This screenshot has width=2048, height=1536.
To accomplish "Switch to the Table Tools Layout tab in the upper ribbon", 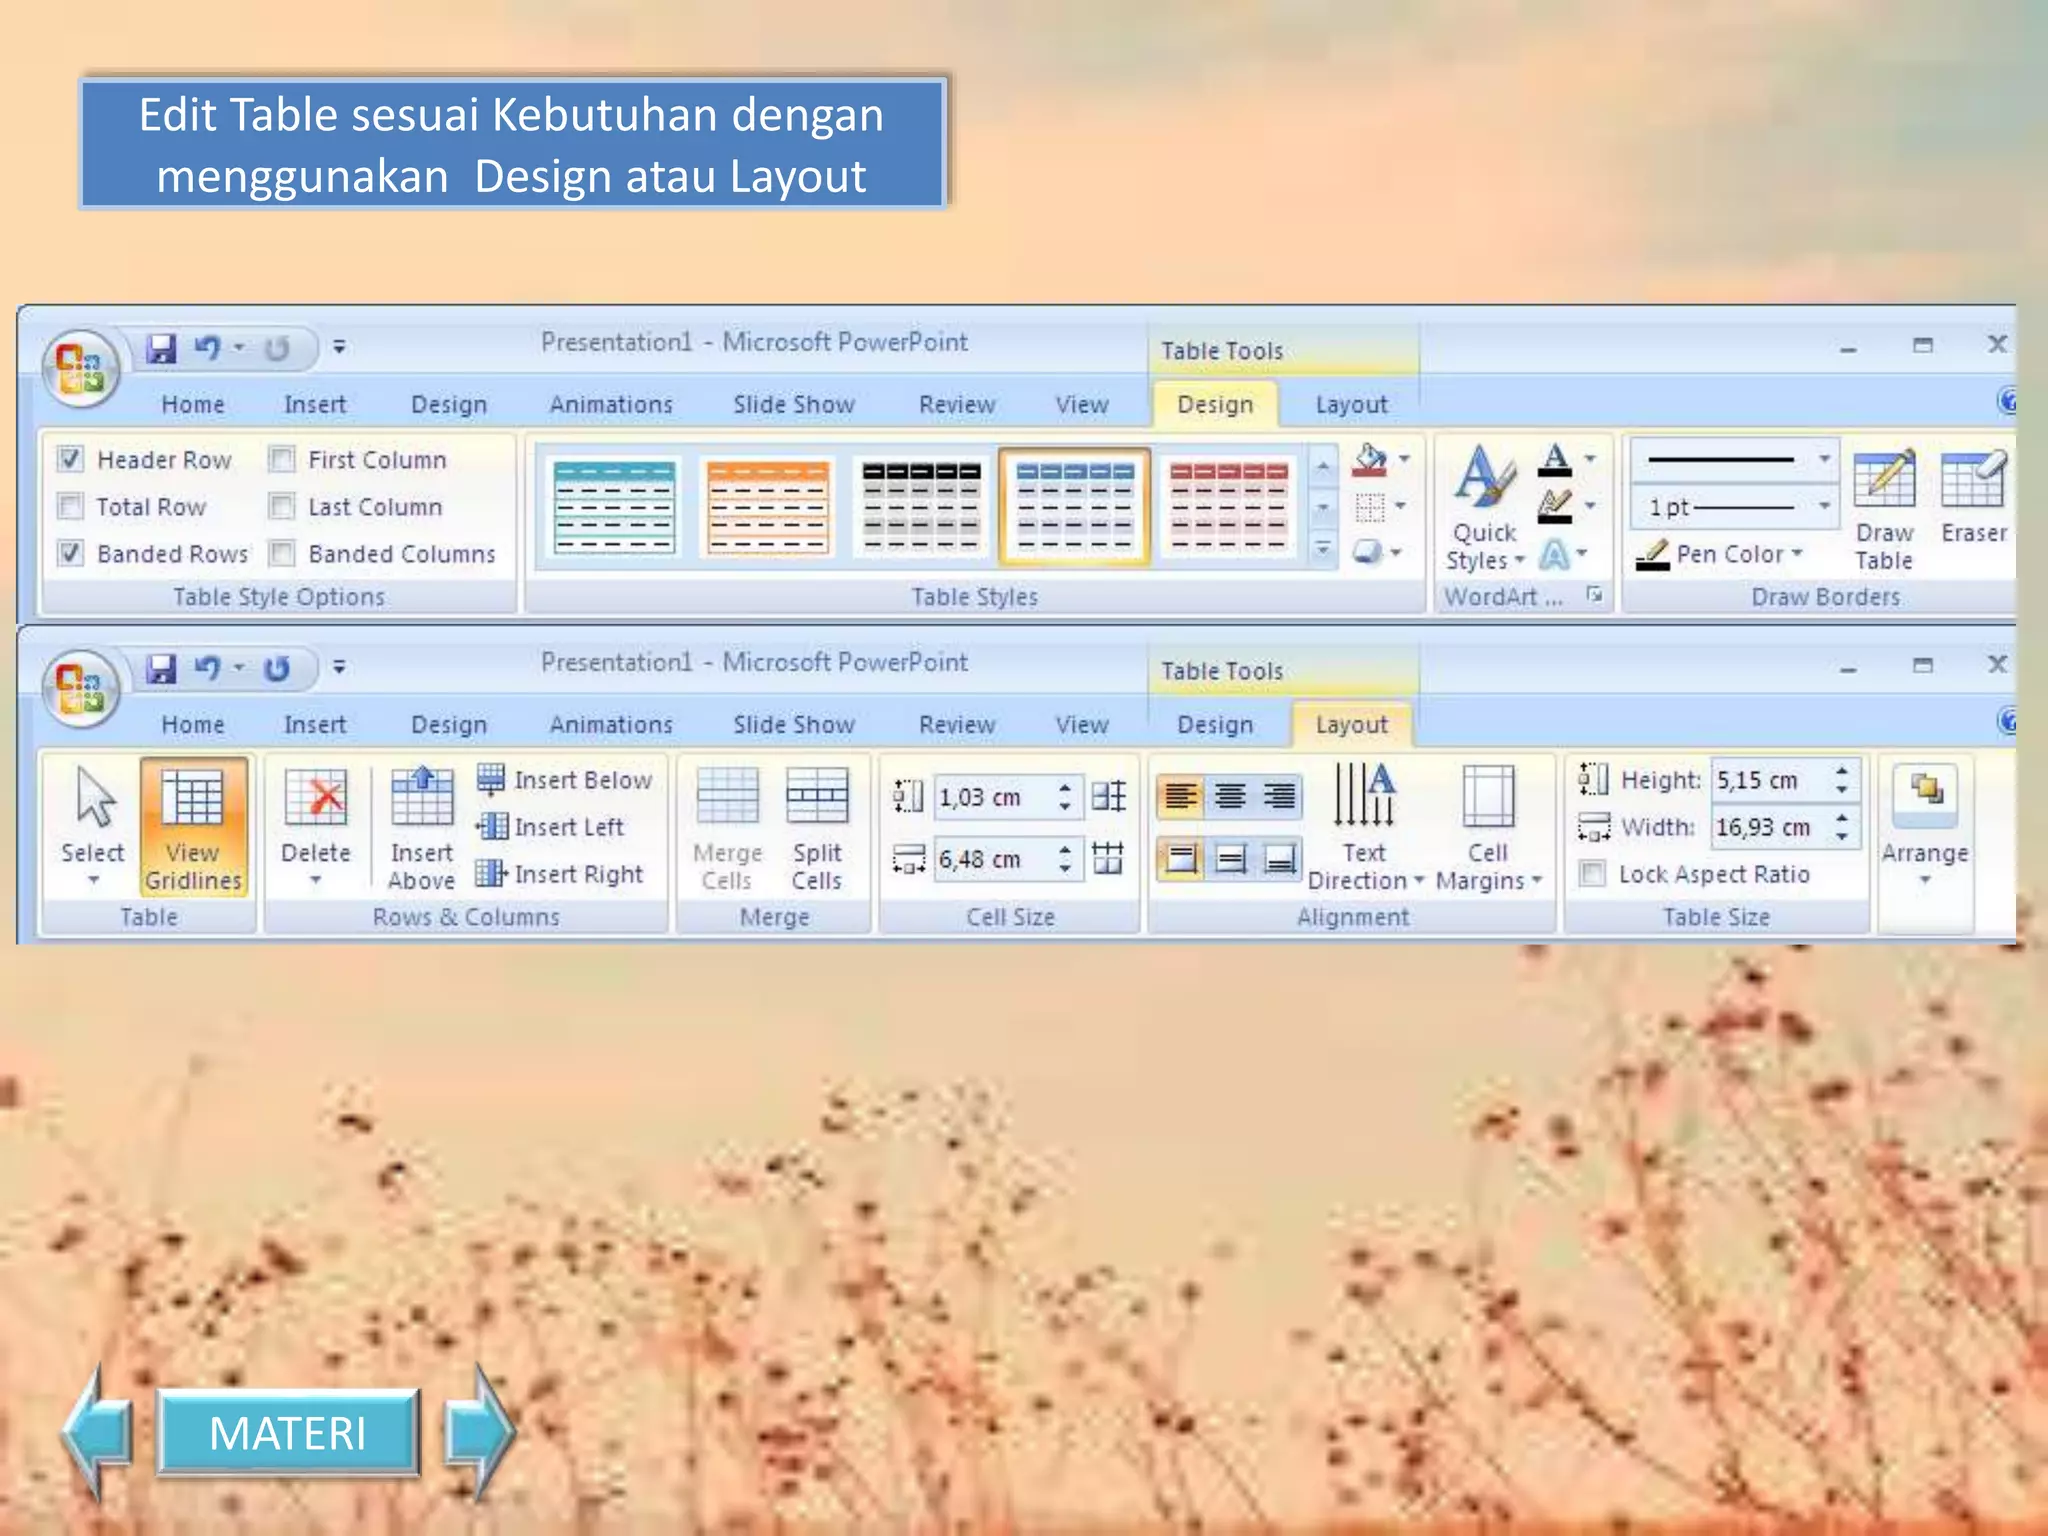I will point(1352,404).
